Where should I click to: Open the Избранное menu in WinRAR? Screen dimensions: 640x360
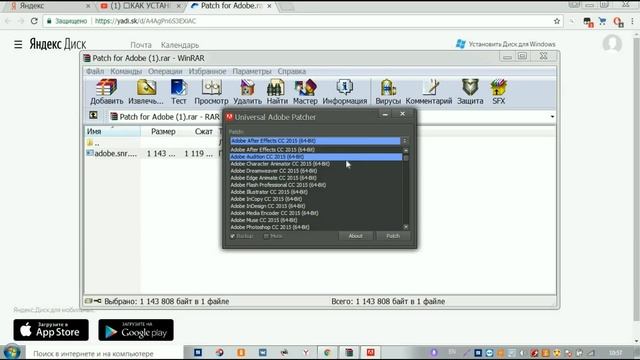pyautogui.click(x=207, y=71)
